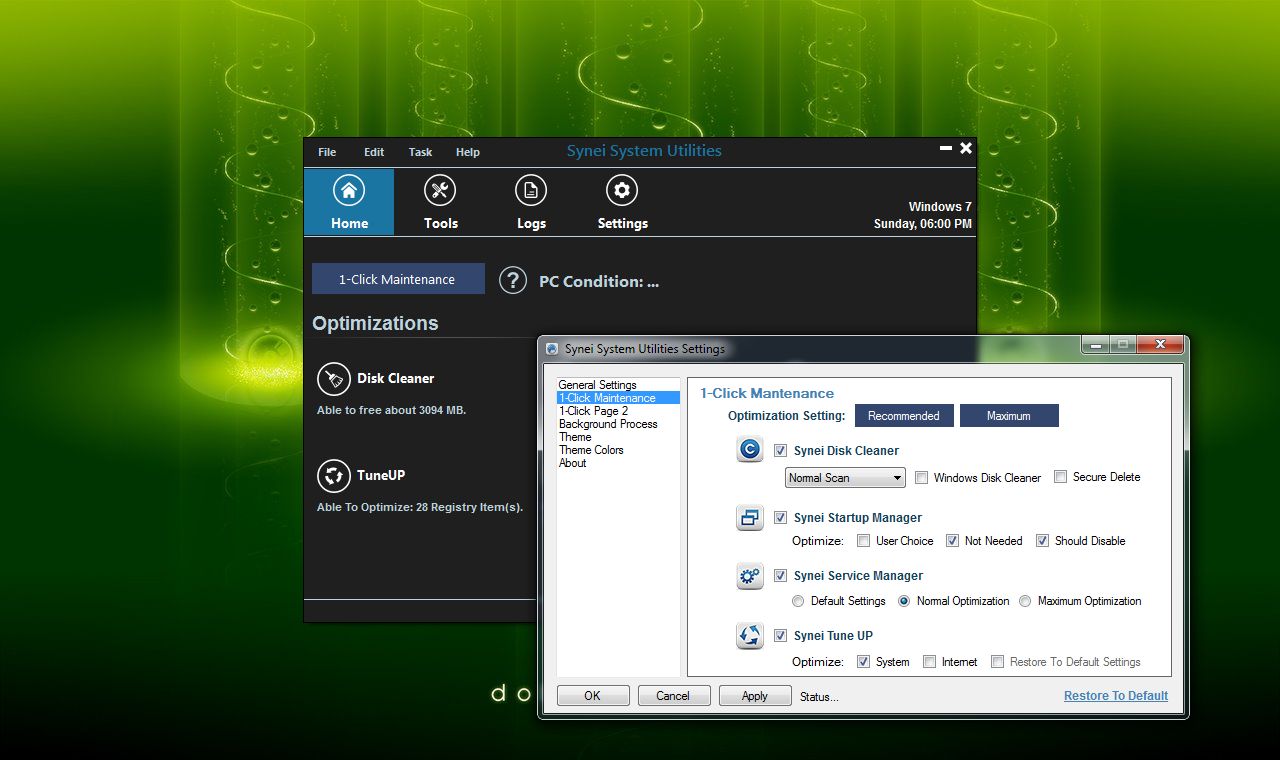This screenshot has height=760, width=1280.
Task: Uncheck the Synei Tune UP checkbox
Action: pyautogui.click(x=781, y=636)
